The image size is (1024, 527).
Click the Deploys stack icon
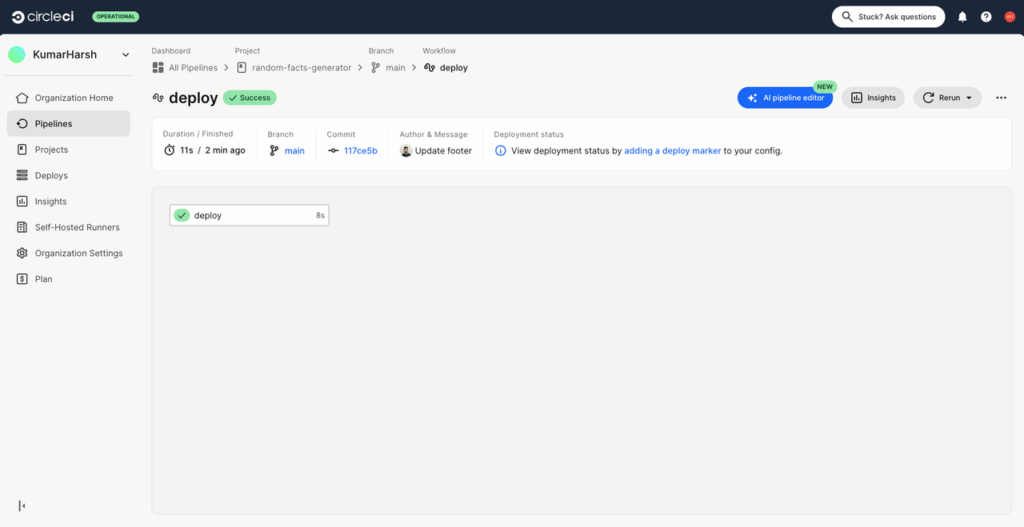coord(22,176)
